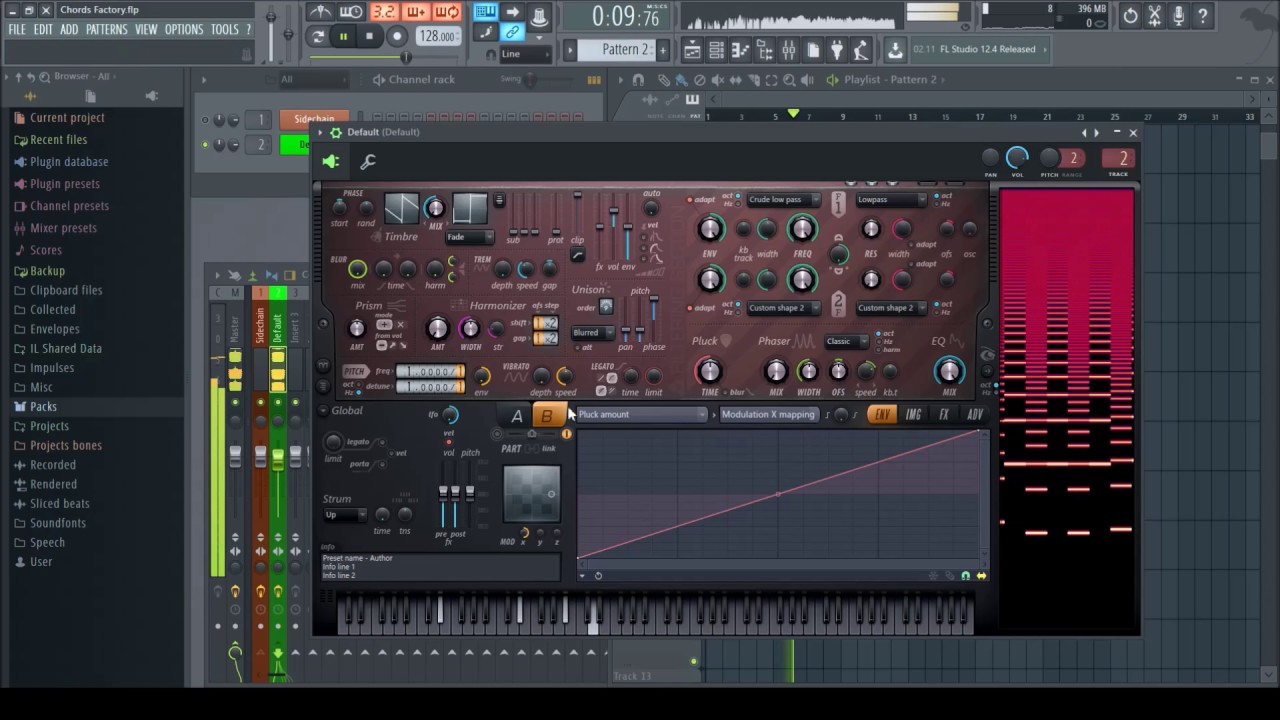
Task: Enable the 3.2 countdown before recording
Action: [384, 12]
